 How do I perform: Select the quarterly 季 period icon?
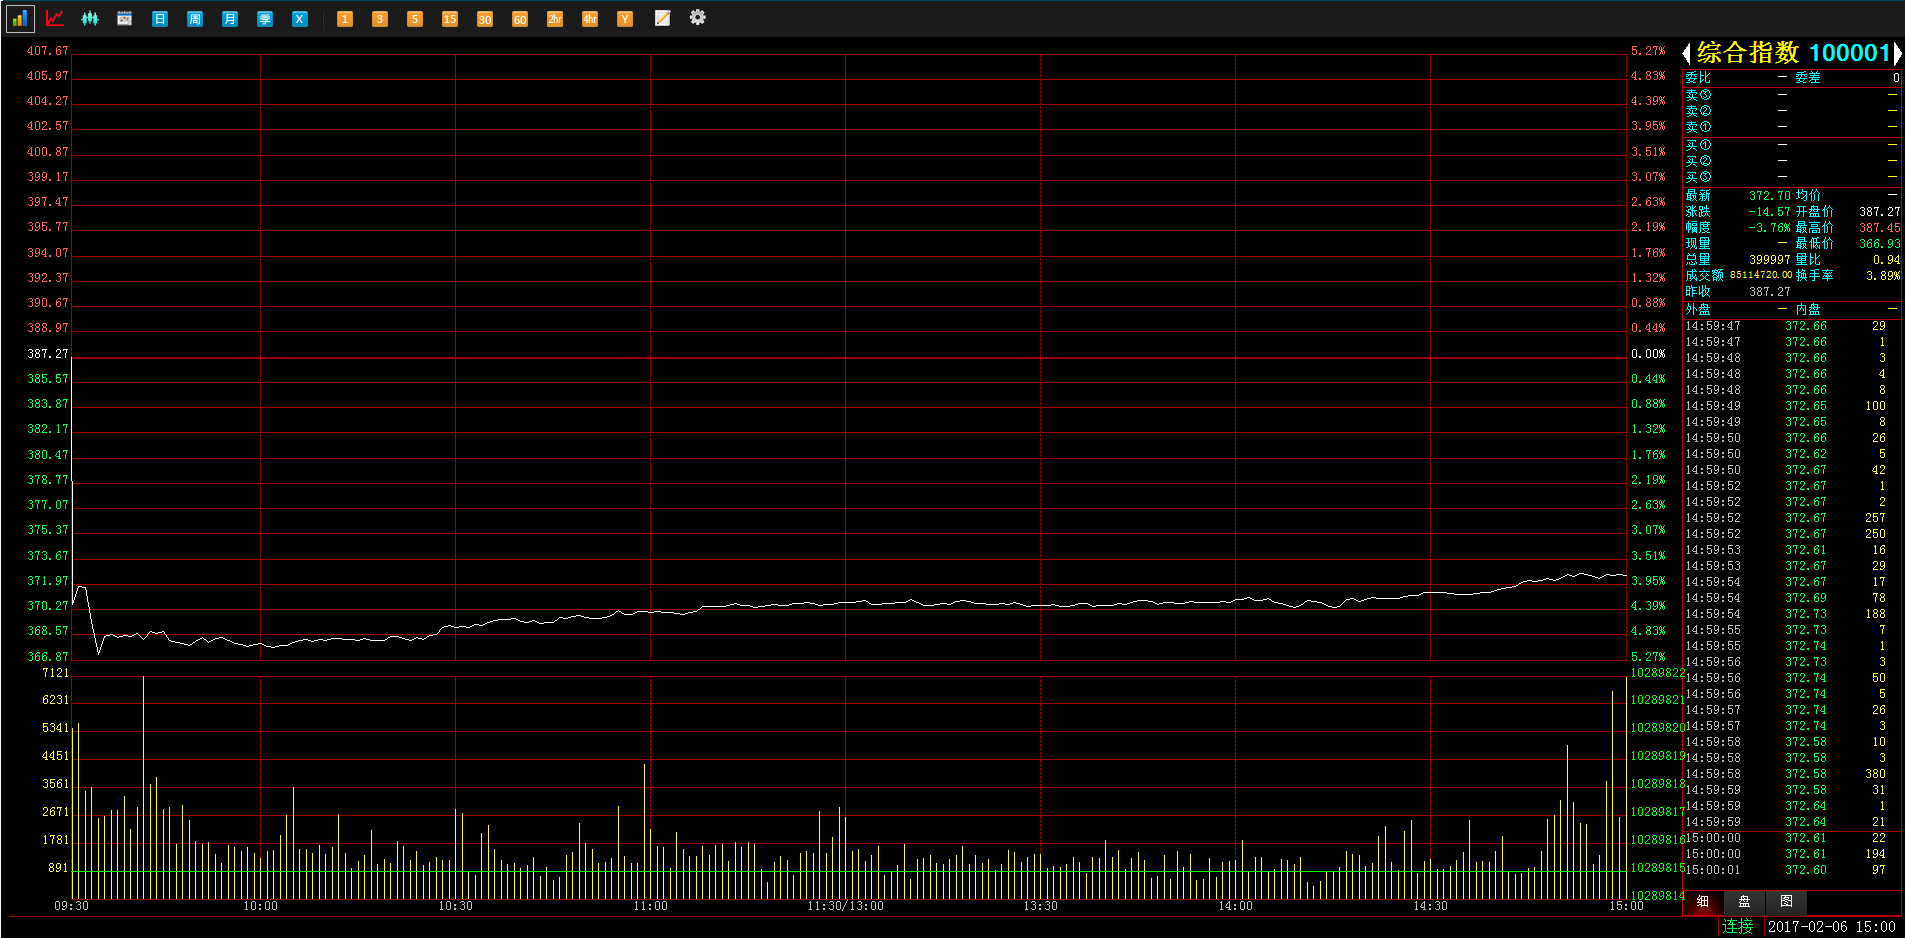click(265, 19)
